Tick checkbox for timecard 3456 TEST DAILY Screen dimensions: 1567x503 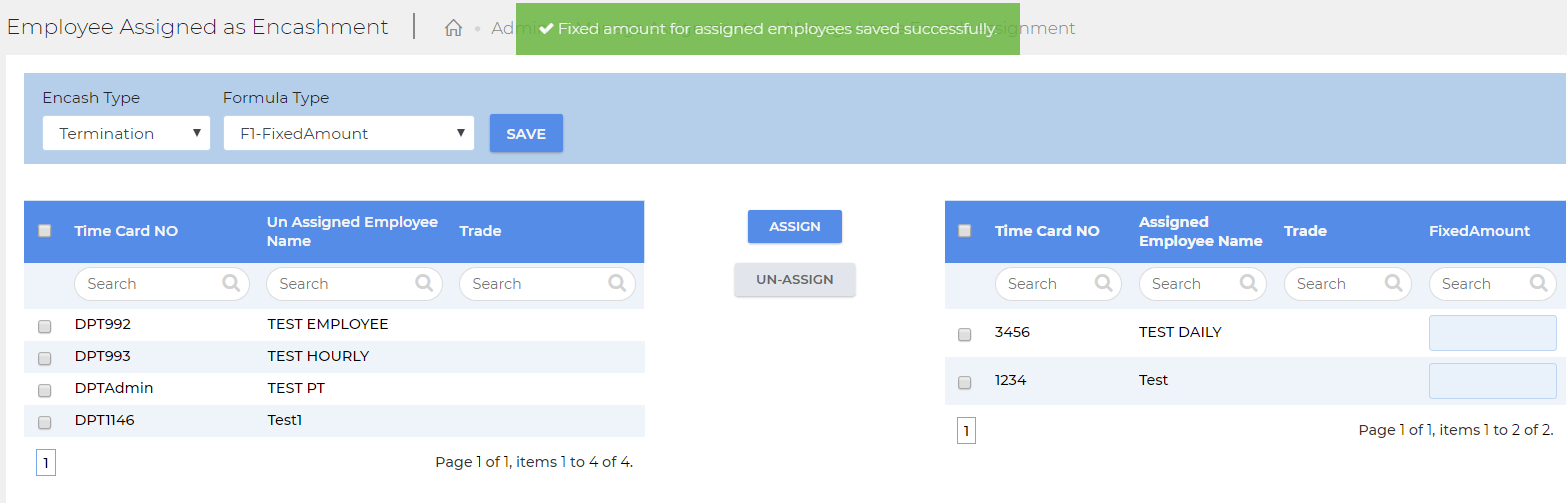click(964, 334)
